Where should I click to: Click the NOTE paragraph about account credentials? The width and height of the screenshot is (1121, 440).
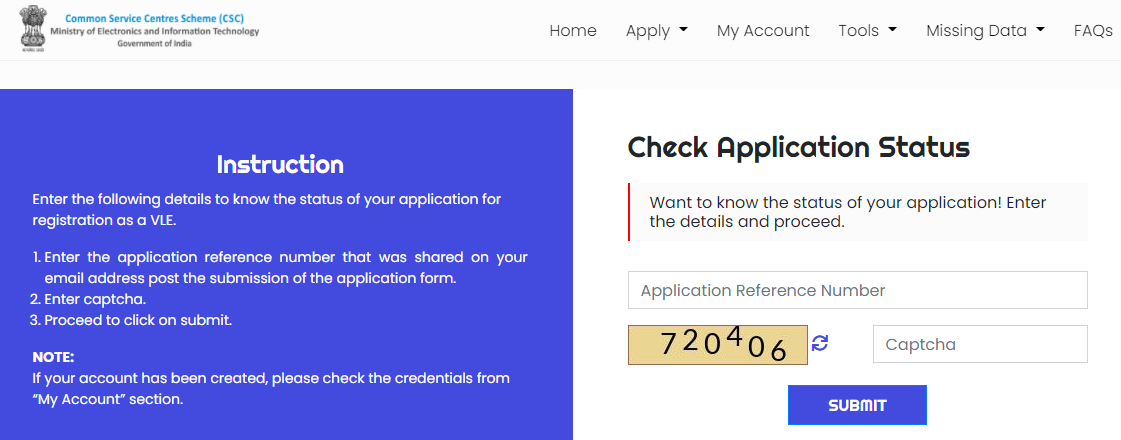coord(271,388)
